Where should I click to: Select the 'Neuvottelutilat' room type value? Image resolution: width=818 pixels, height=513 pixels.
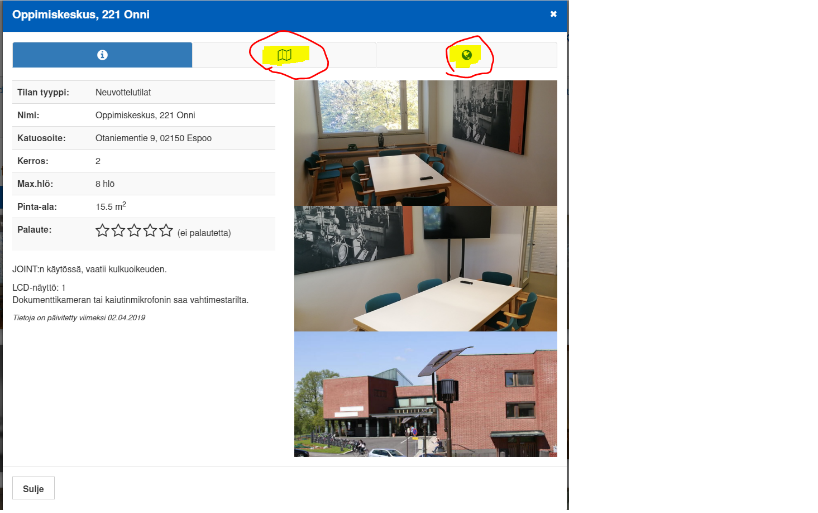tap(123, 92)
